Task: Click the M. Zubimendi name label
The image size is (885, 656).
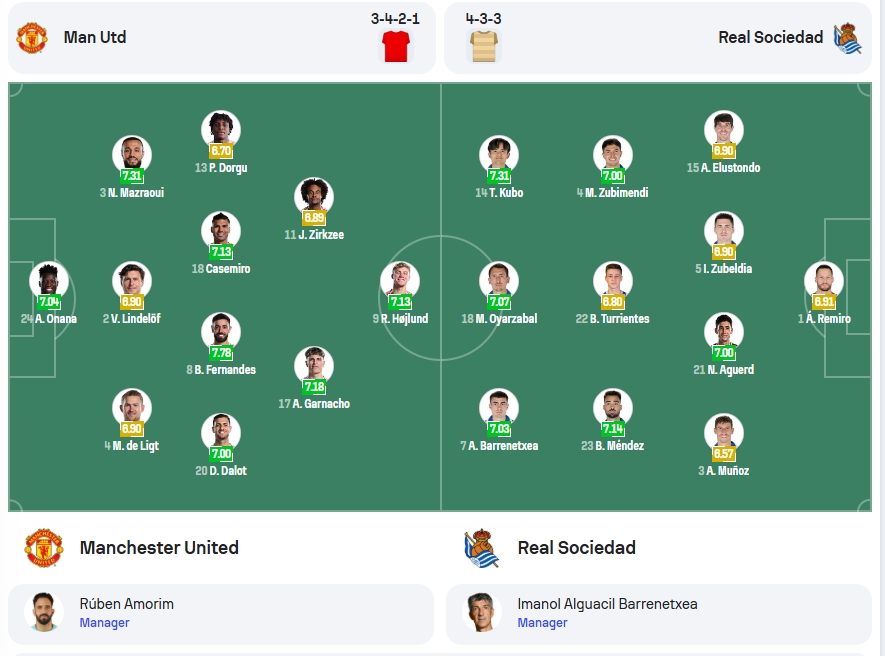Action: pyautogui.click(x=612, y=193)
